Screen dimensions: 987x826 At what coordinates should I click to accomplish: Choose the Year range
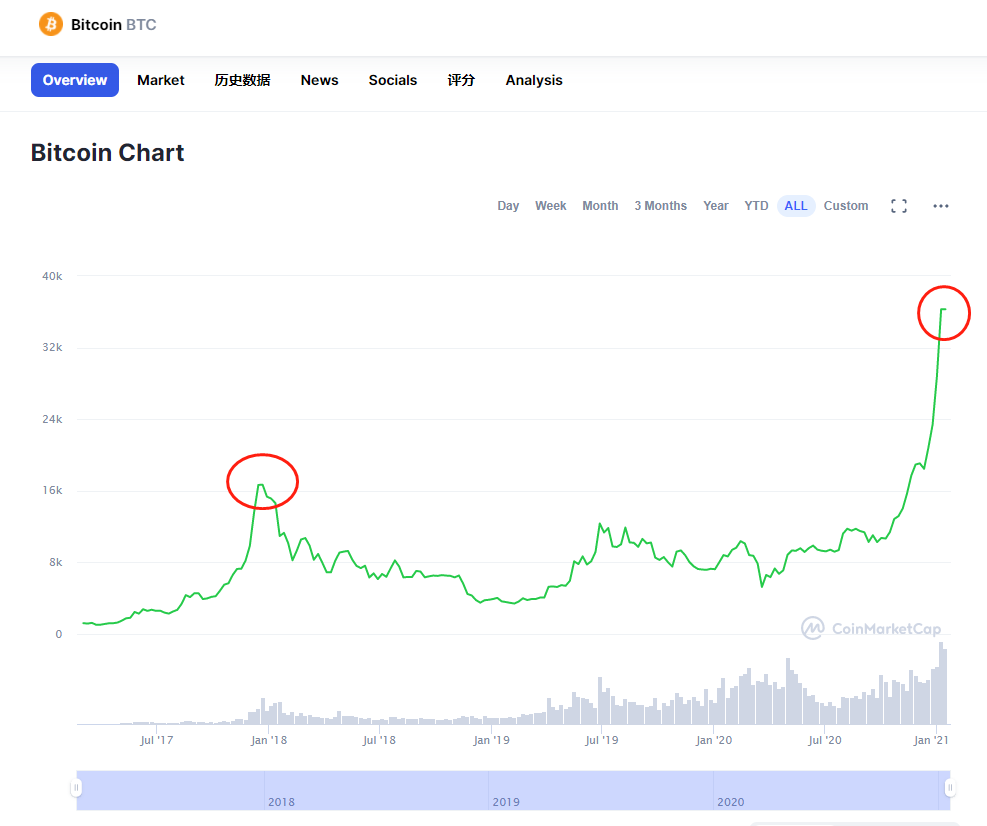pyautogui.click(x=716, y=206)
